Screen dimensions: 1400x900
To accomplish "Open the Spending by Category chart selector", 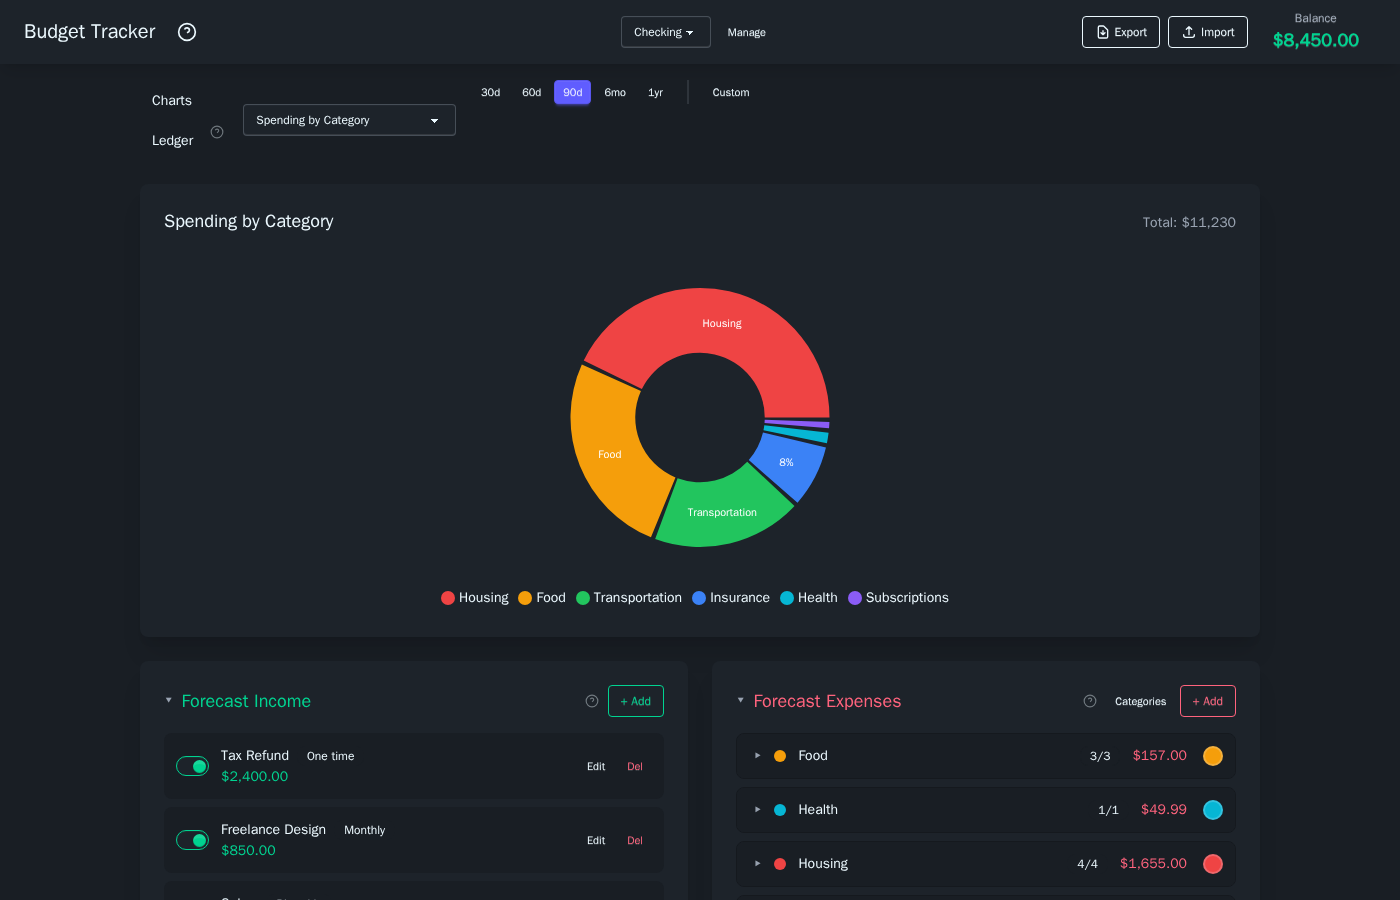I will tap(349, 120).
